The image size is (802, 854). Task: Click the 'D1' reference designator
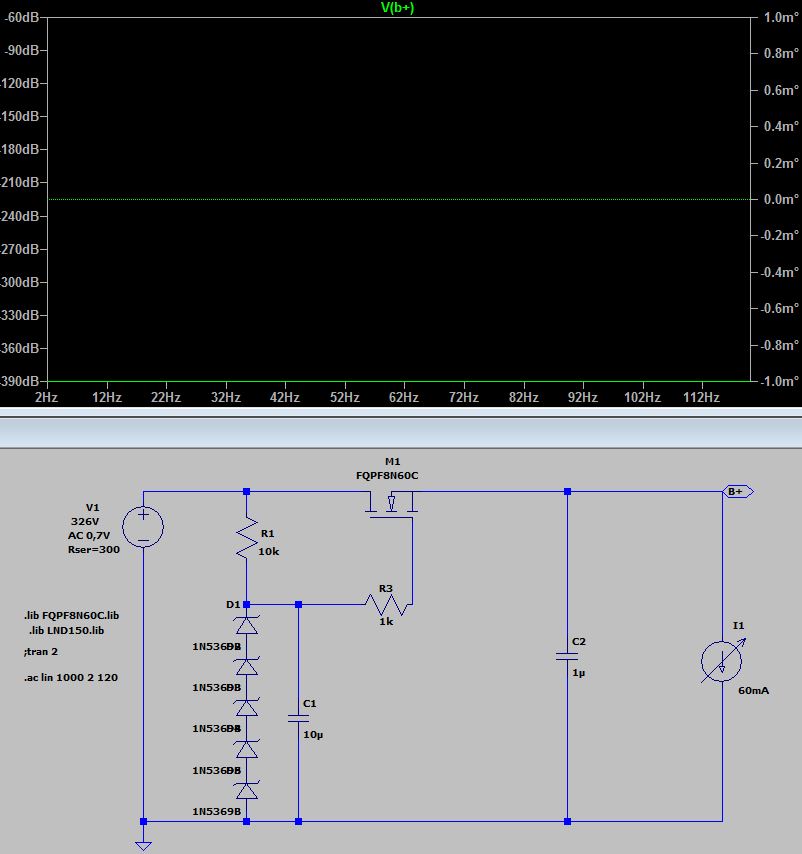[x=233, y=605]
